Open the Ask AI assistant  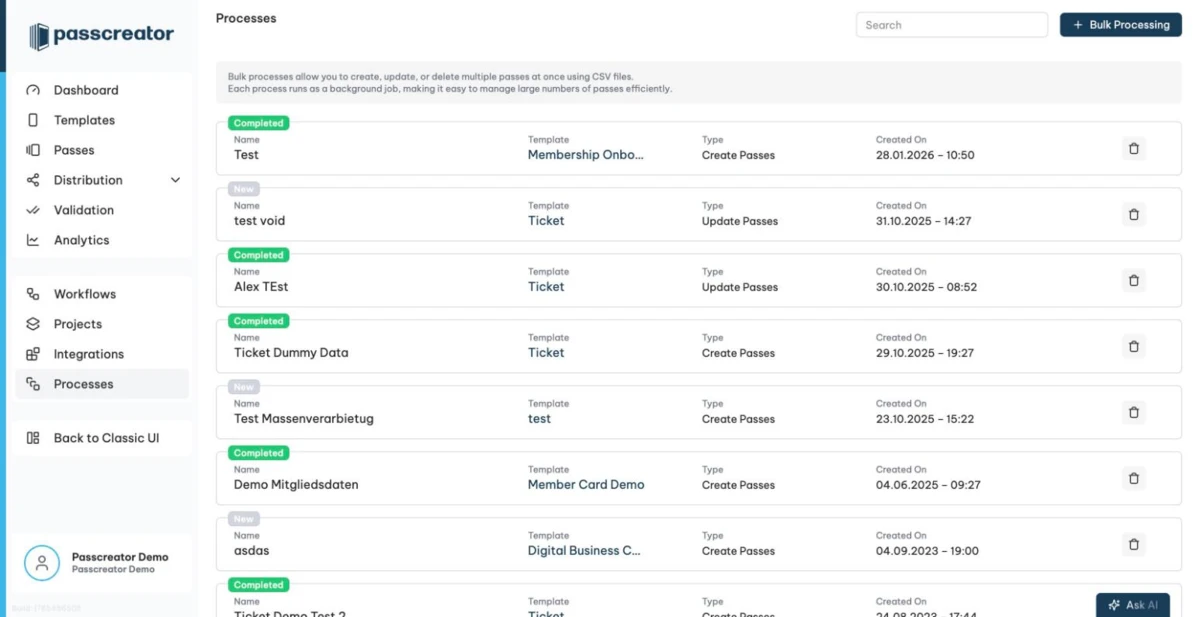[x=1133, y=605]
